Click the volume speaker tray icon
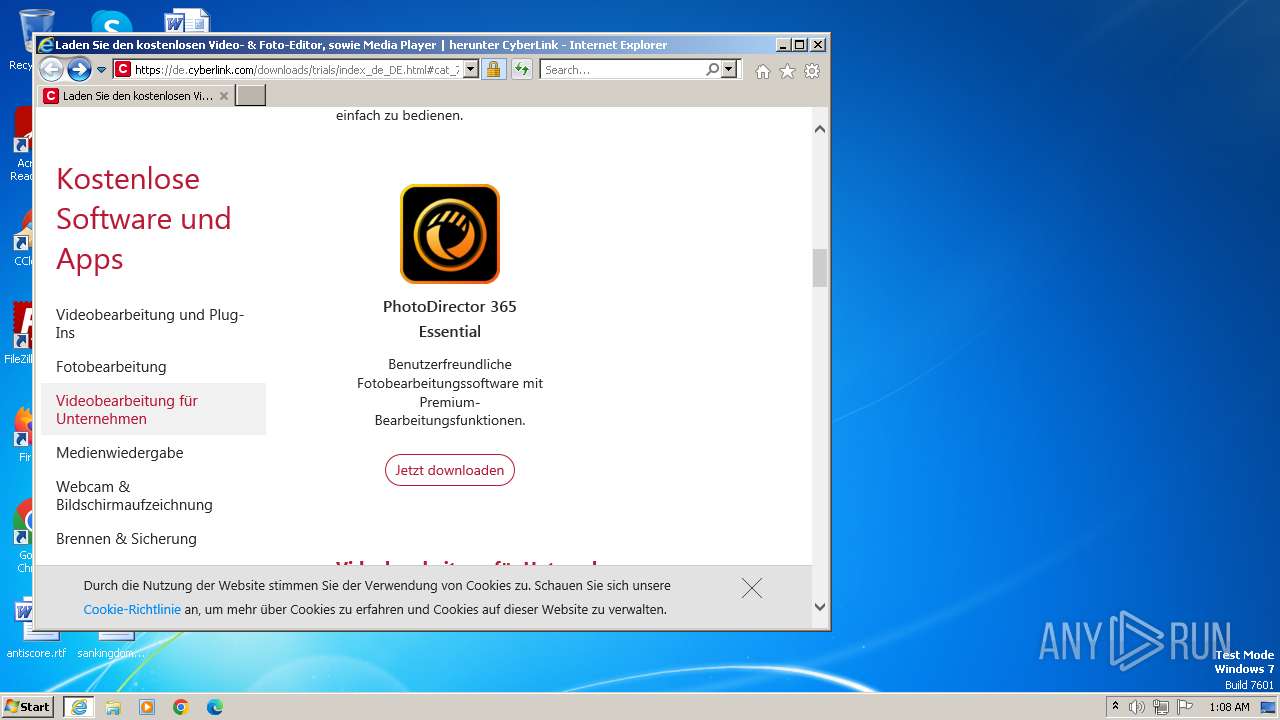This screenshot has height=720, width=1280. [x=1137, y=707]
